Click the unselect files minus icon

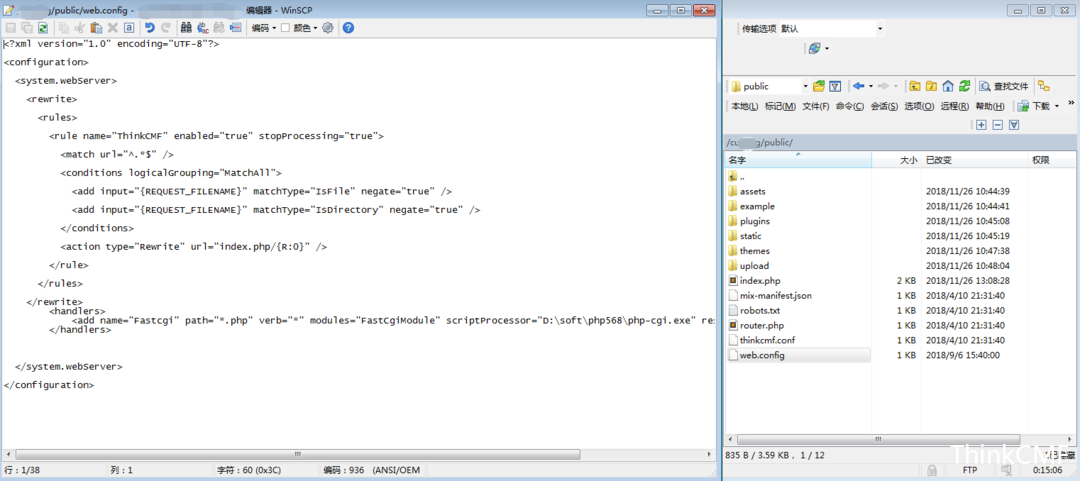coord(997,125)
